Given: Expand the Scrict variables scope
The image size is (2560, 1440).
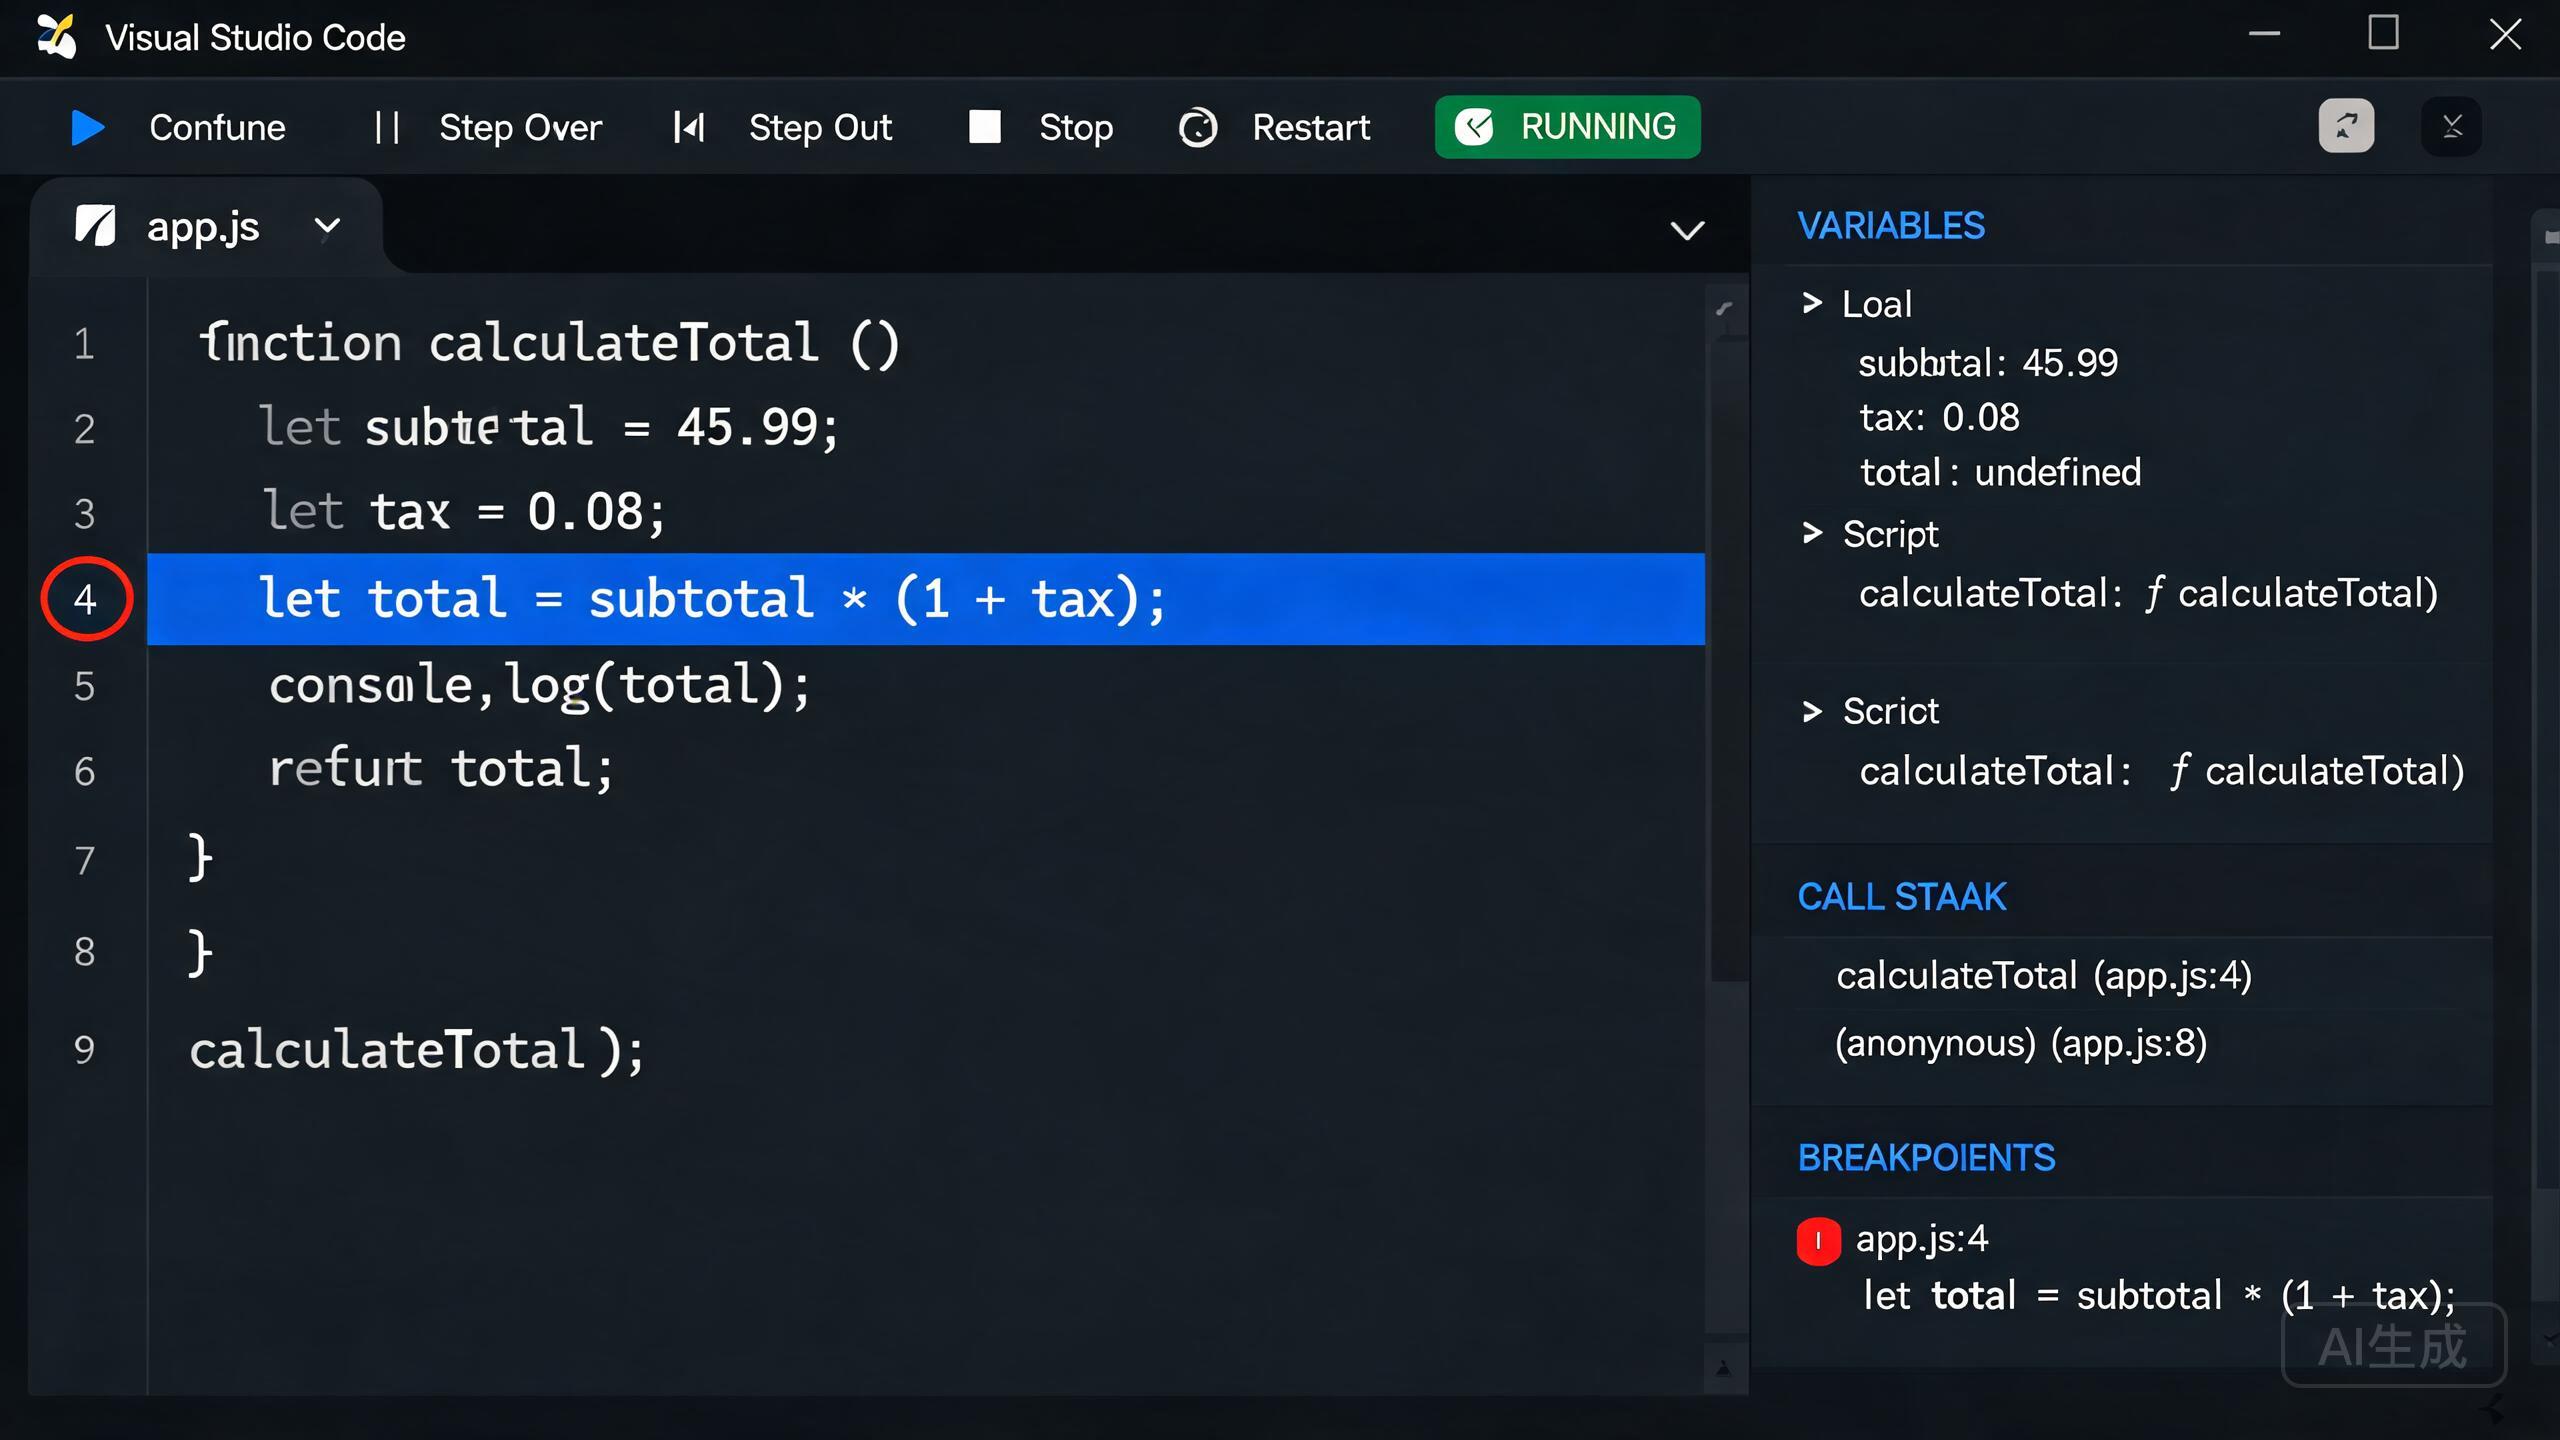Looking at the screenshot, I should [1811, 711].
